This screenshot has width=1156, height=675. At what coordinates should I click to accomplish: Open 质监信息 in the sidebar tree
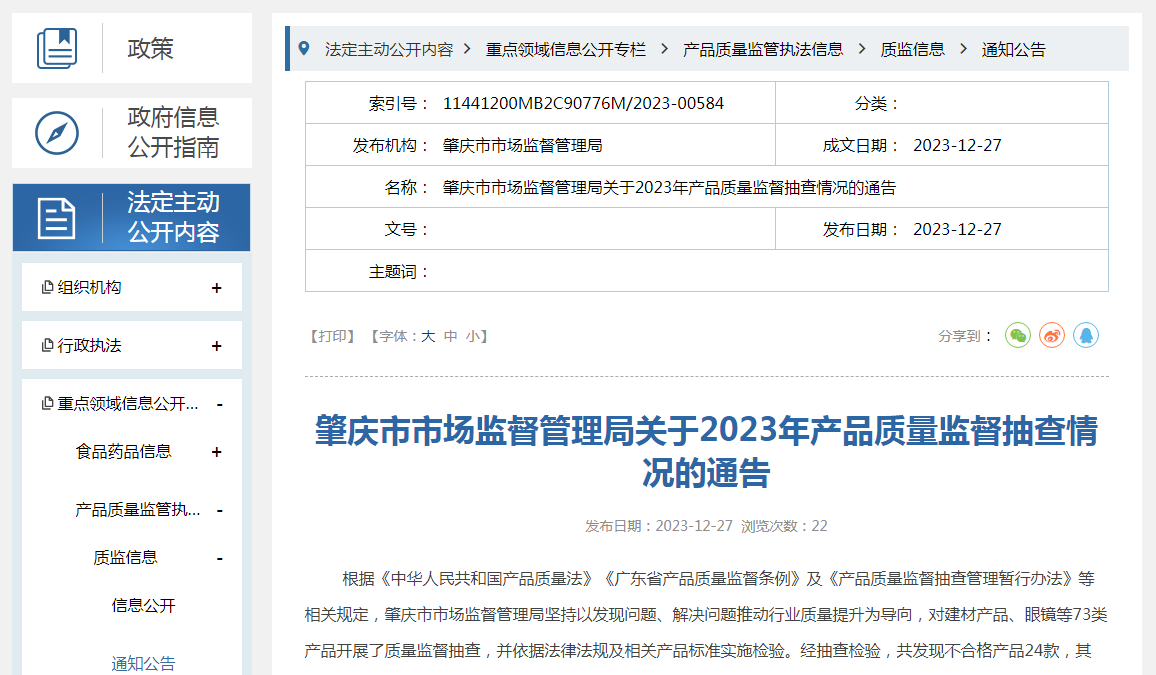[125, 558]
